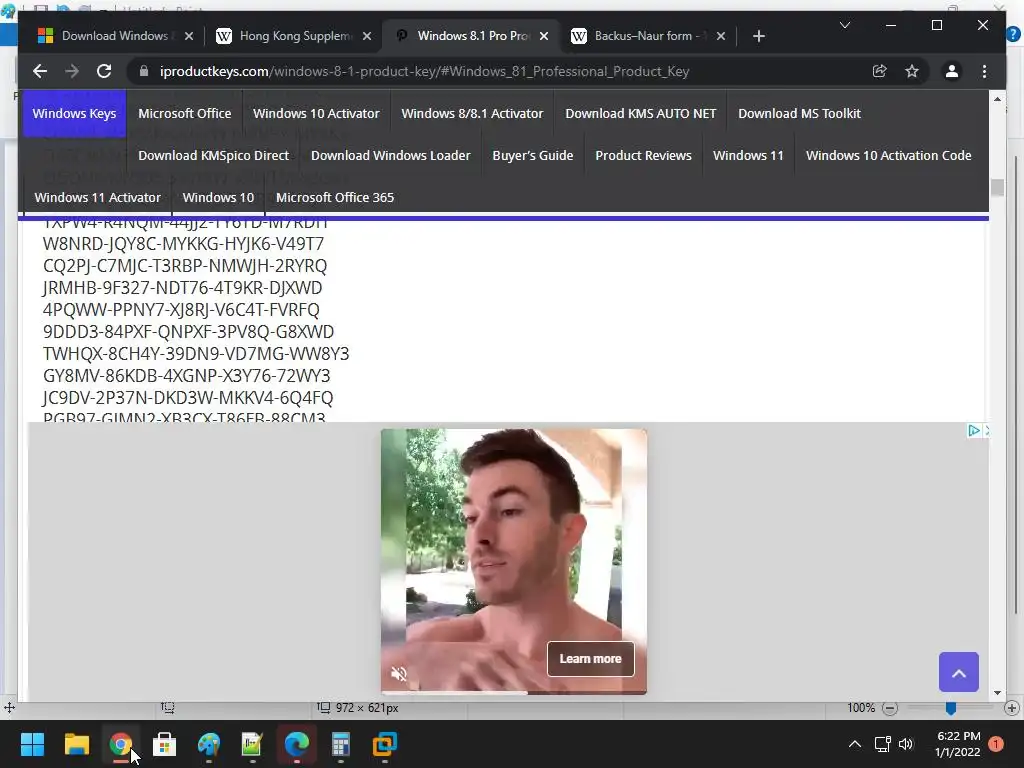The width and height of the screenshot is (1024, 768).
Task: Unmute the video ad speaker icon
Action: coord(398,673)
